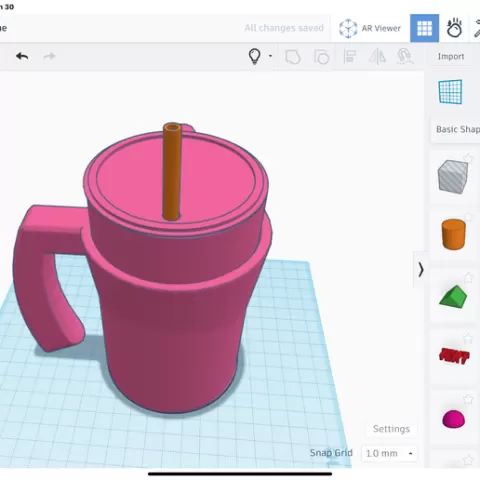The height and width of the screenshot is (480, 480).
Task: Pick the orange Cylinder shape
Action: (453, 234)
